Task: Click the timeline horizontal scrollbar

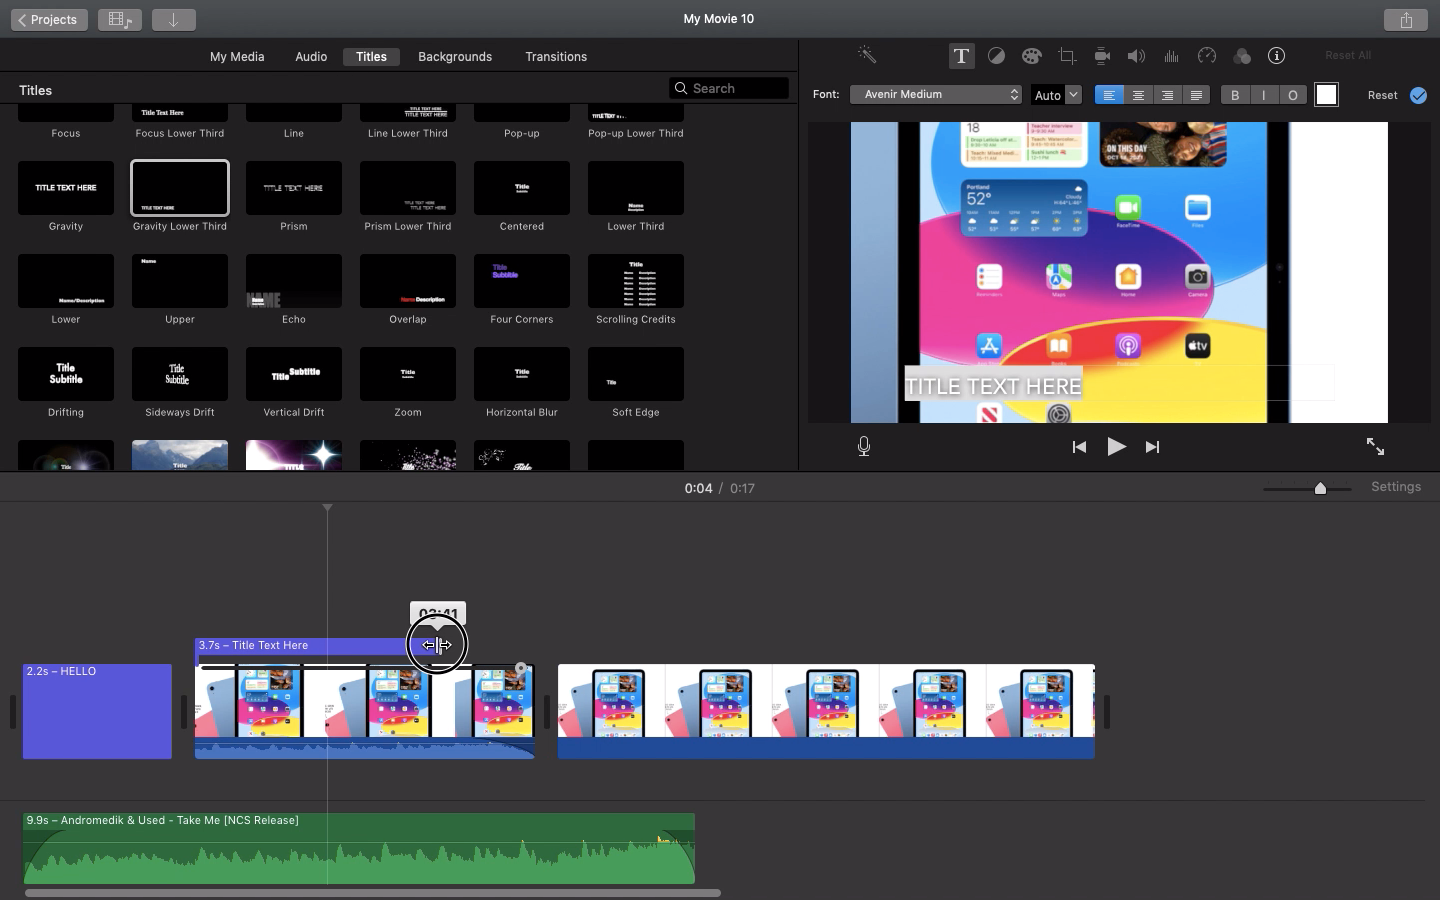Action: [372, 893]
